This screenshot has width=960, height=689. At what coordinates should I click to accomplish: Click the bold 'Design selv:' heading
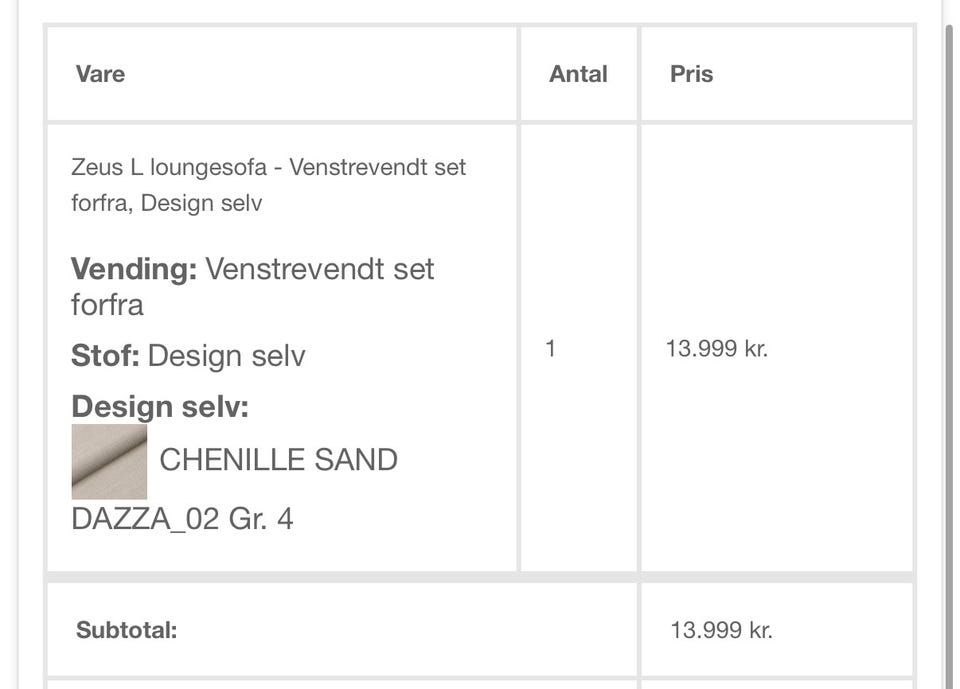point(160,407)
